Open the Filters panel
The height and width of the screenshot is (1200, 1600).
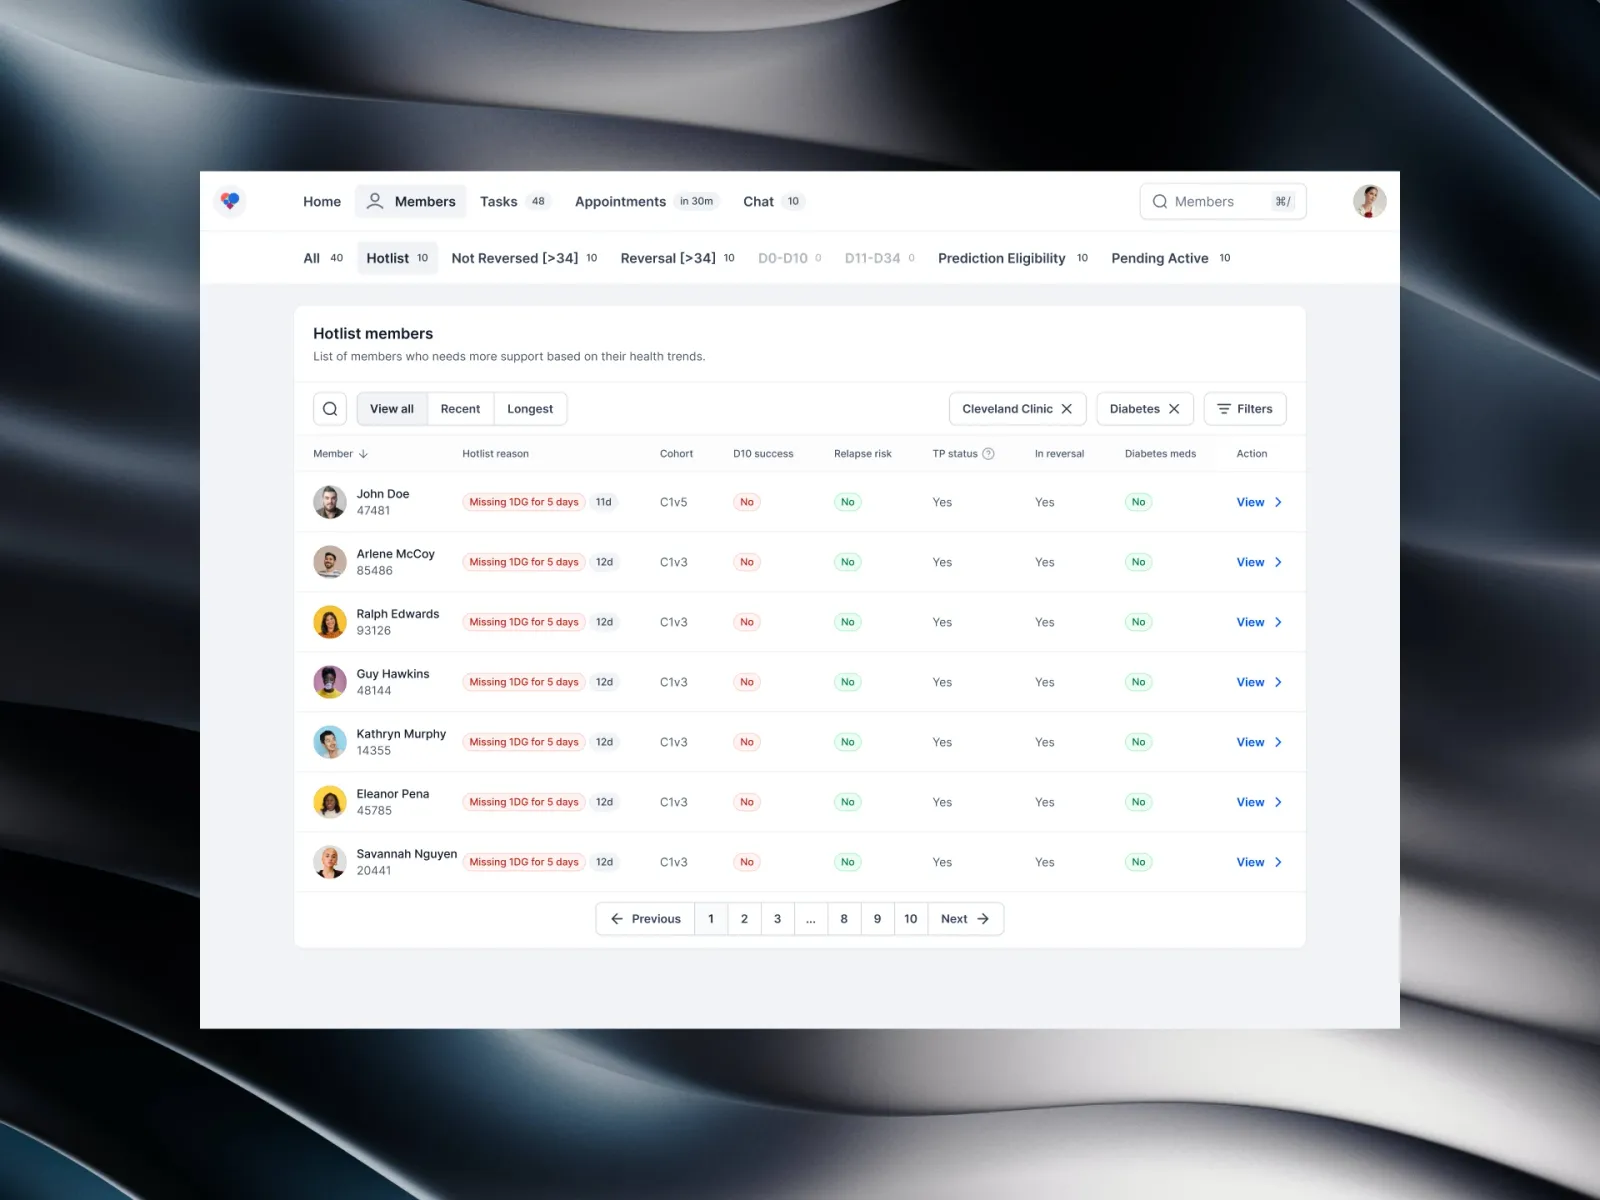[1245, 409]
